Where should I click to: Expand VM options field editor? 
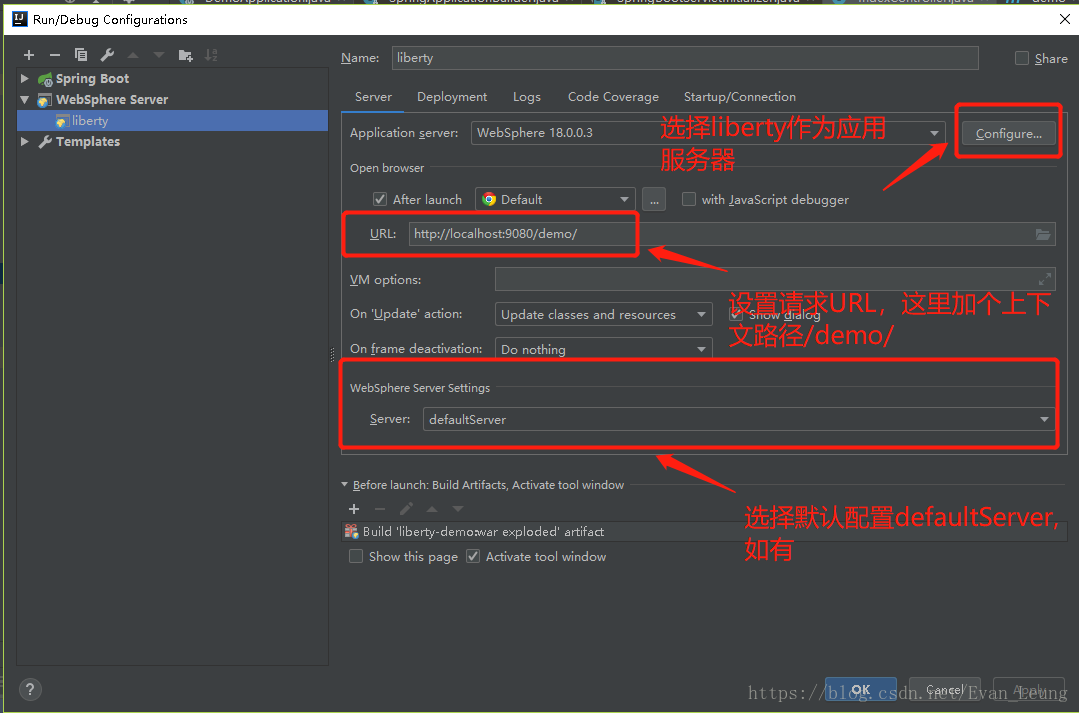click(x=1045, y=279)
